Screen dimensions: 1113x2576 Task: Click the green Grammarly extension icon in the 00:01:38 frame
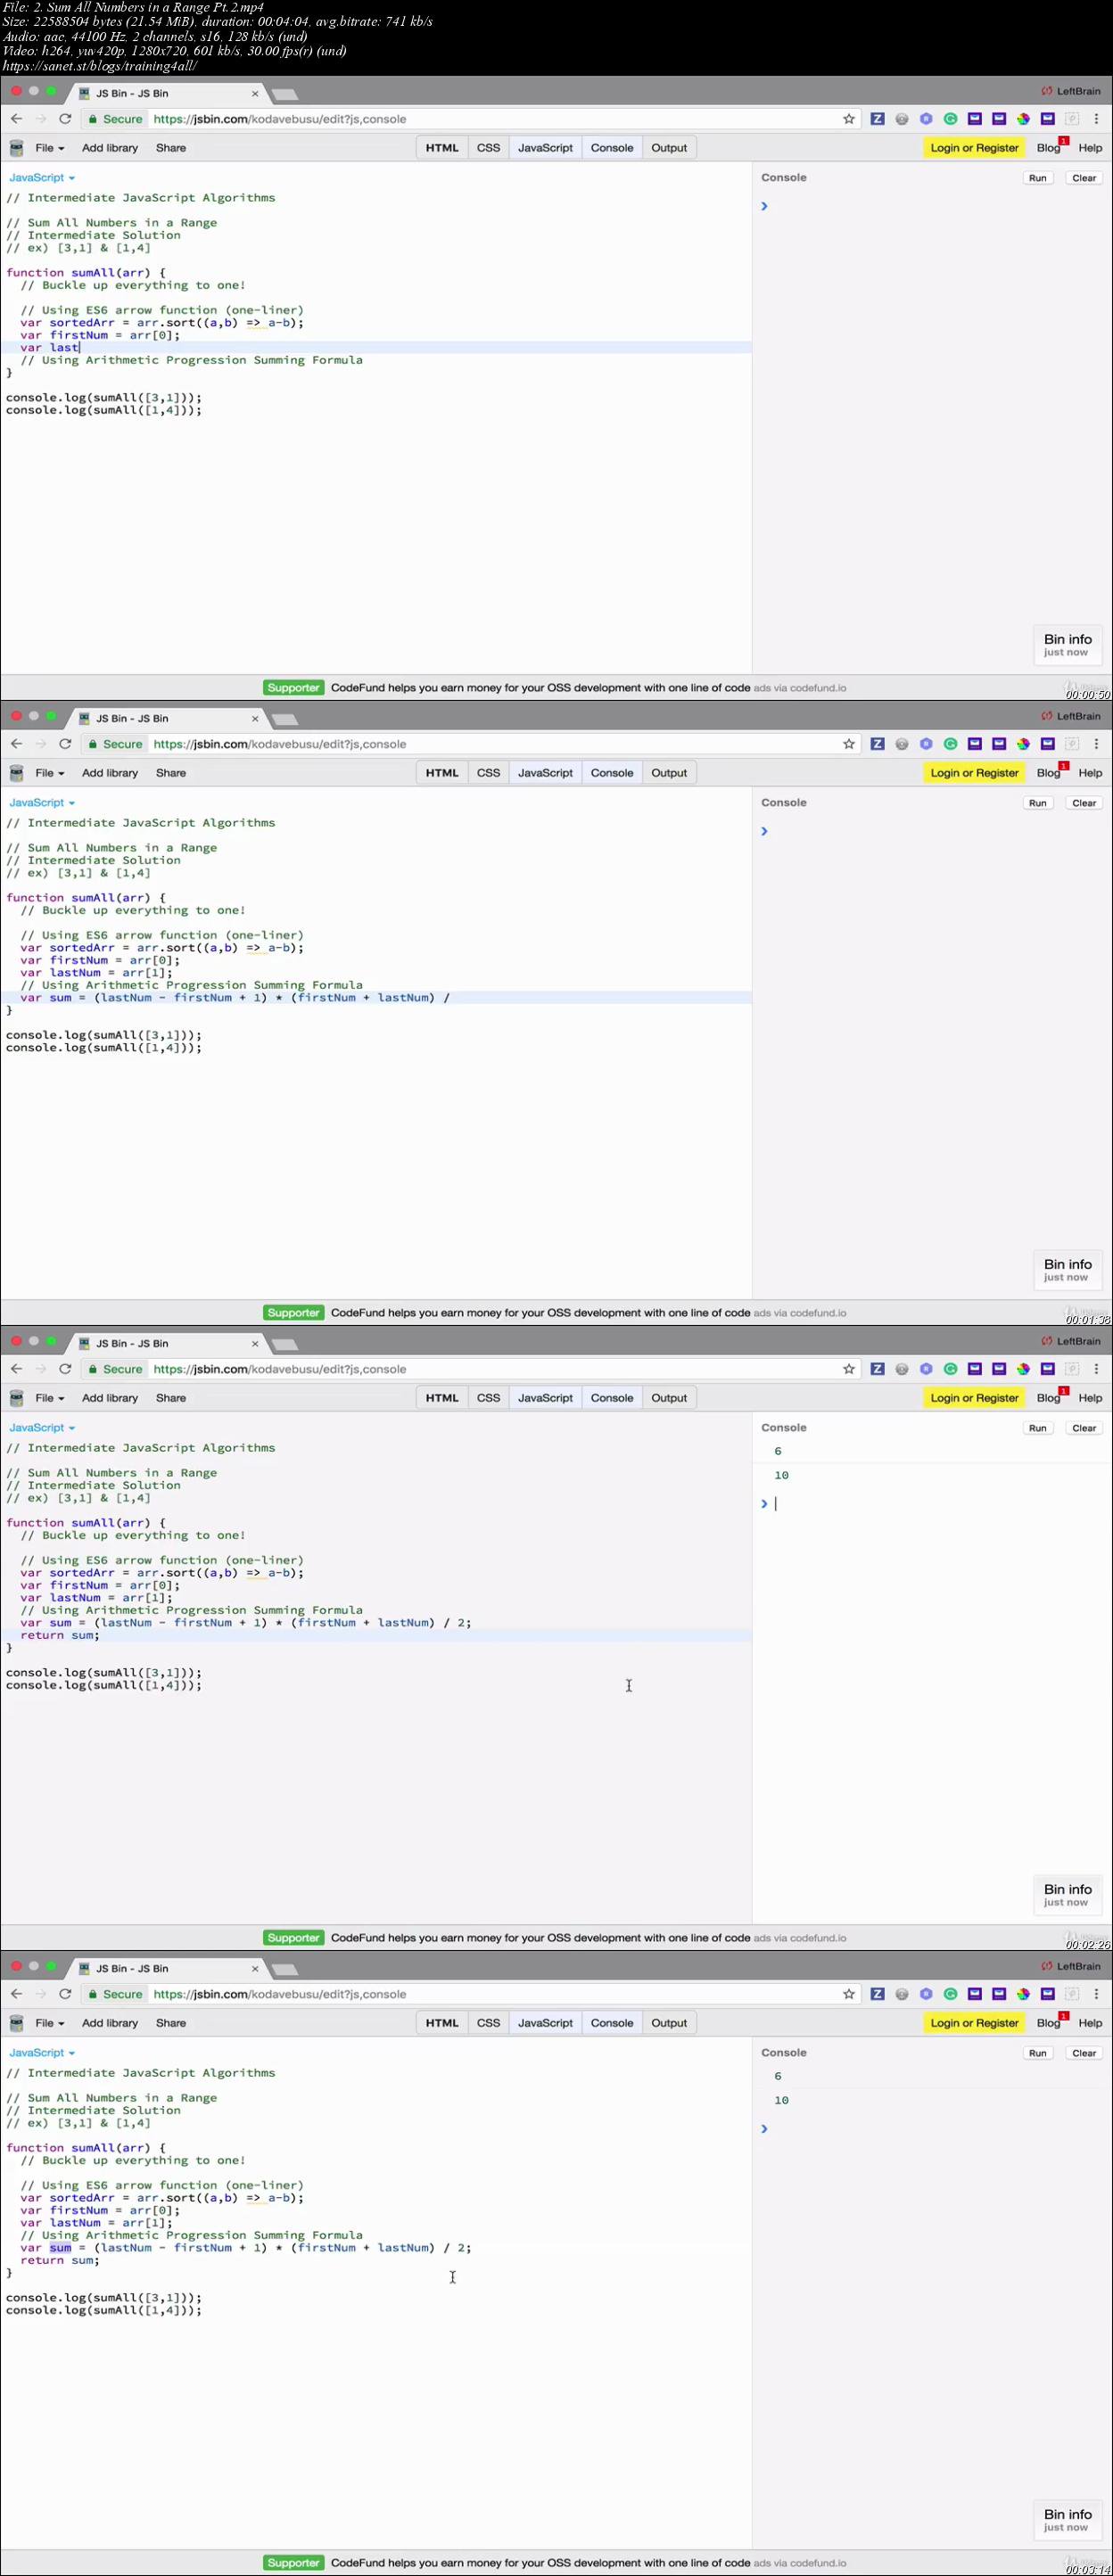pyautogui.click(x=950, y=744)
